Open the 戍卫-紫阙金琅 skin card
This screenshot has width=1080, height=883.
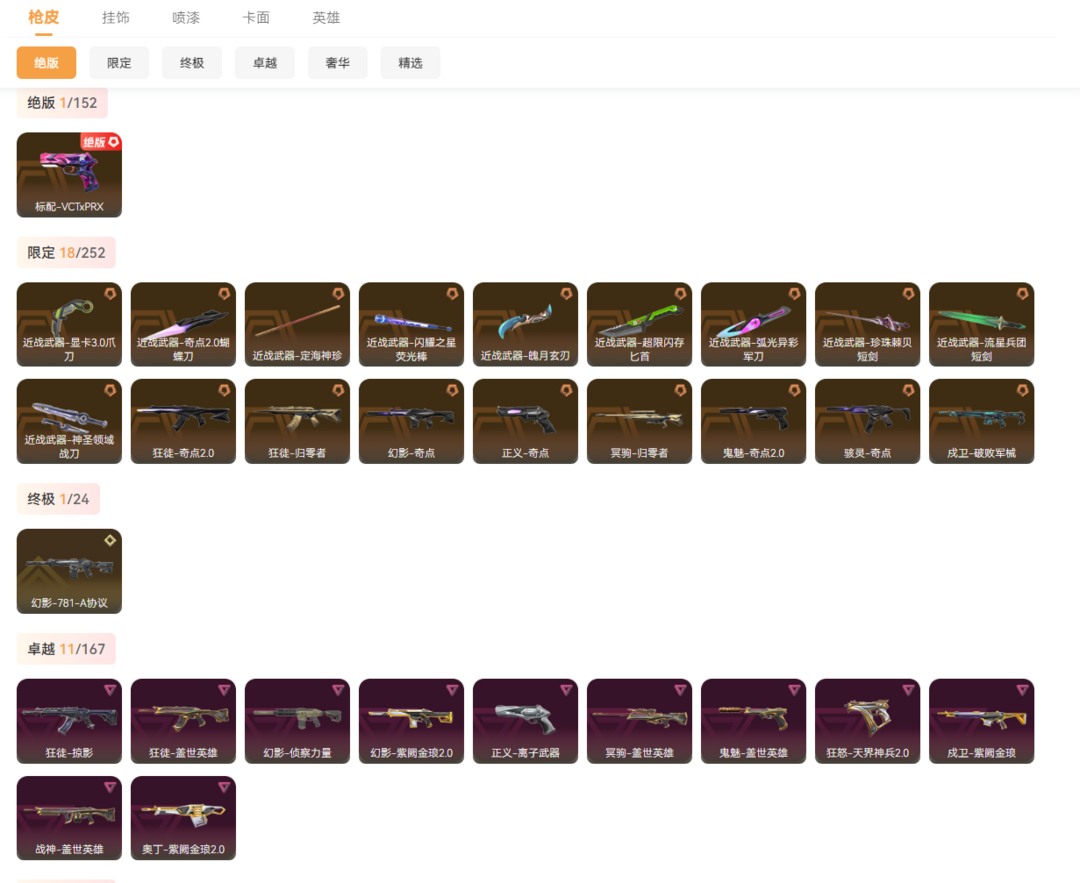pyautogui.click(x=982, y=721)
